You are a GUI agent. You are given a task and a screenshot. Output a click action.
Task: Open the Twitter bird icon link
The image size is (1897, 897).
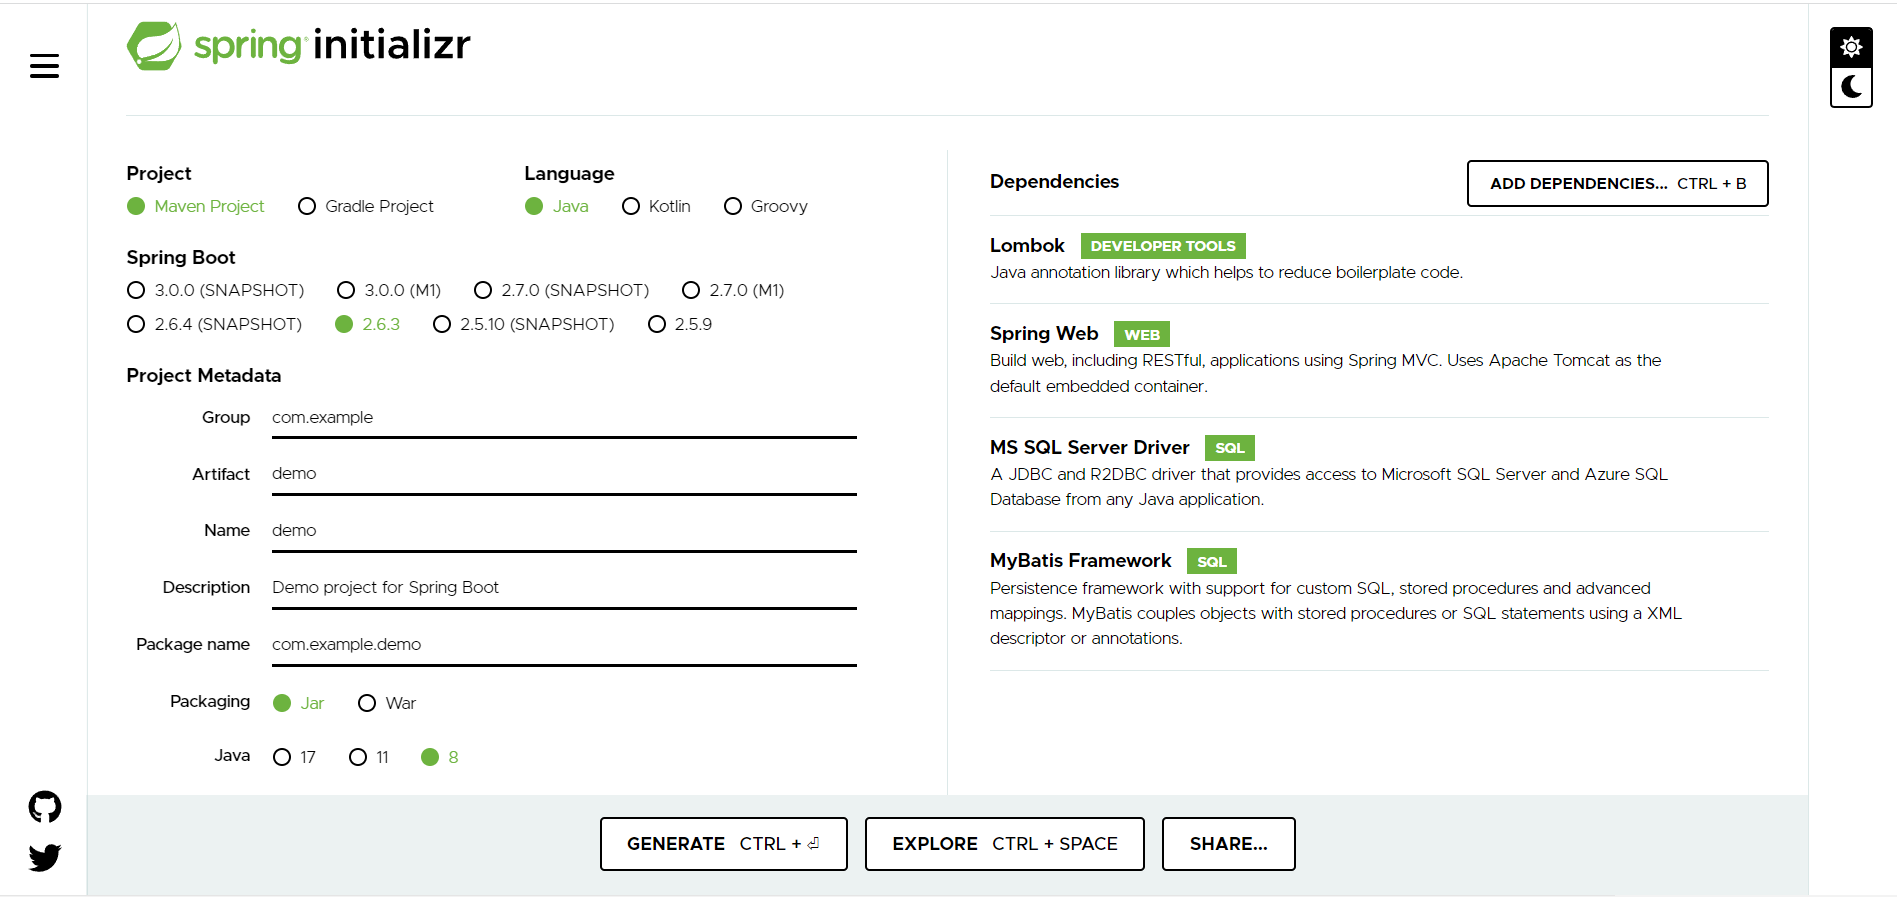(x=45, y=857)
